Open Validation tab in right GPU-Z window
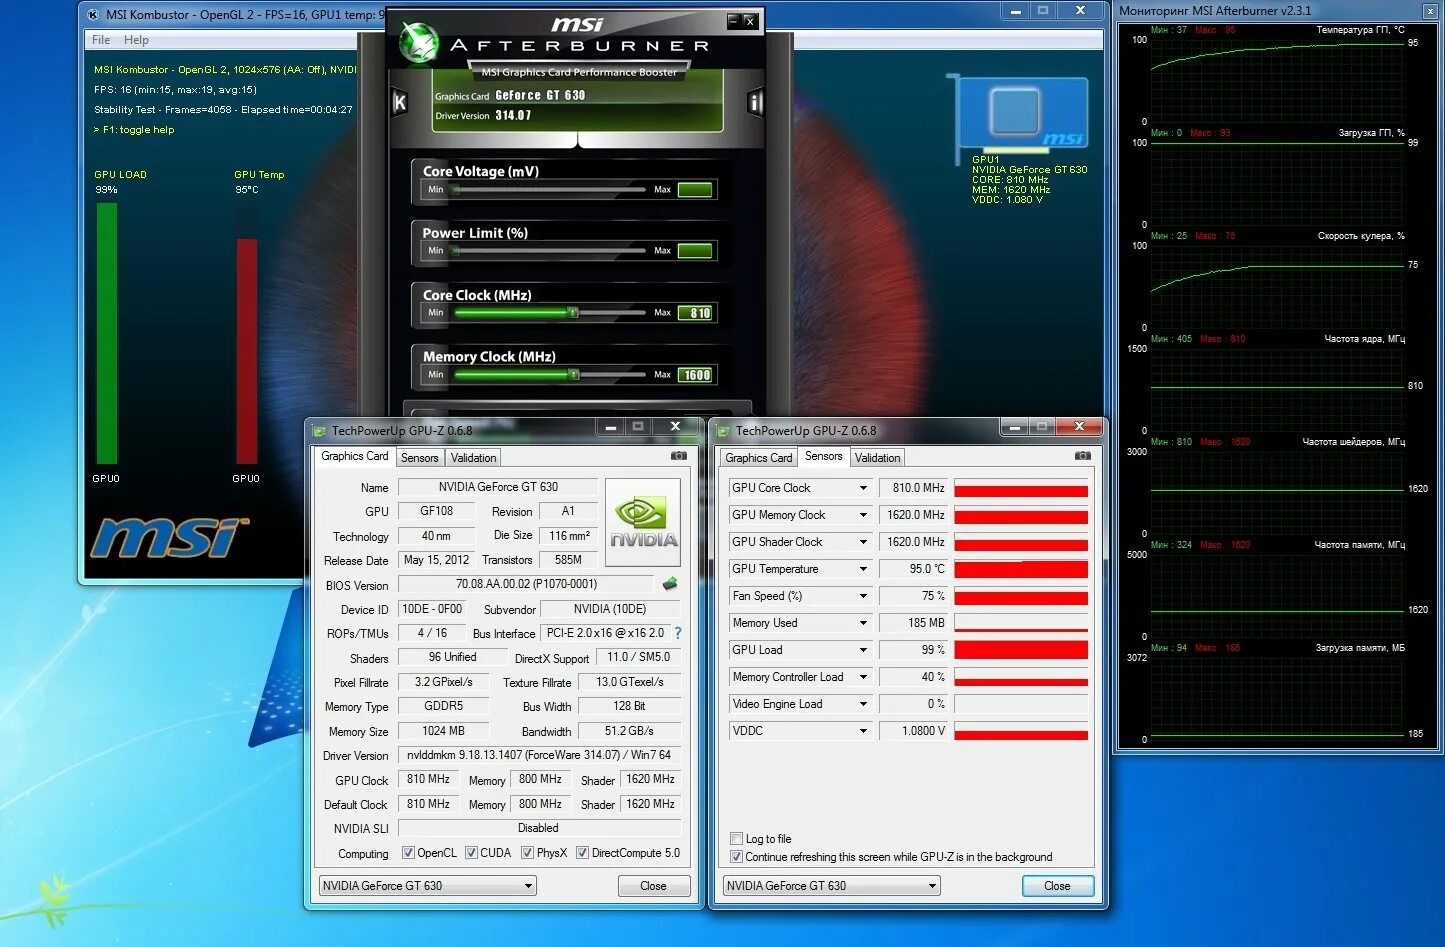The height and width of the screenshot is (947, 1445). tap(877, 458)
